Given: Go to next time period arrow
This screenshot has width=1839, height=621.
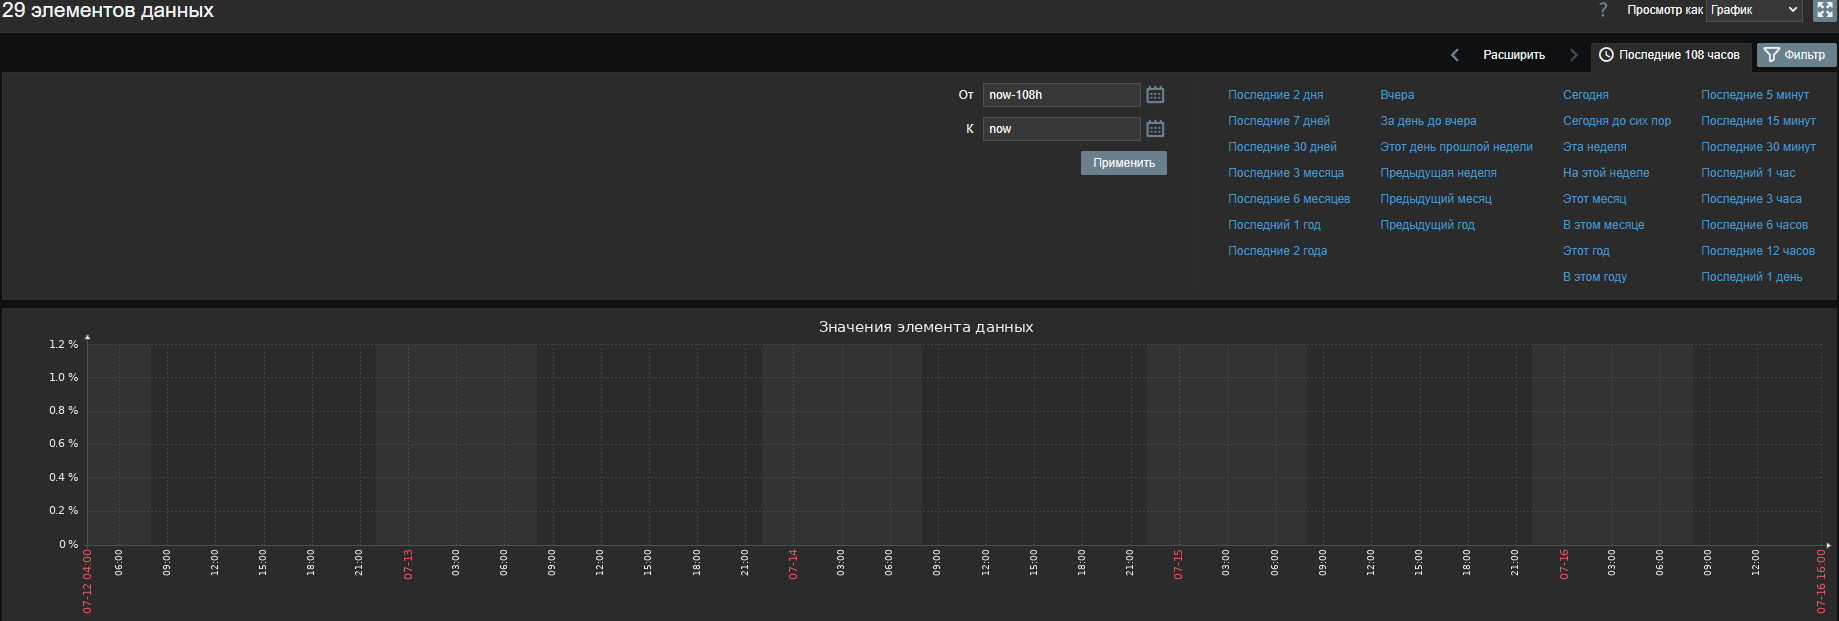Looking at the screenshot, I should coord(1573,55).
